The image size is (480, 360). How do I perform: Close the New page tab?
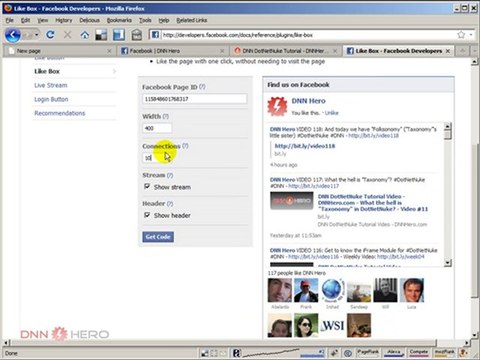[x=109, y=51]
